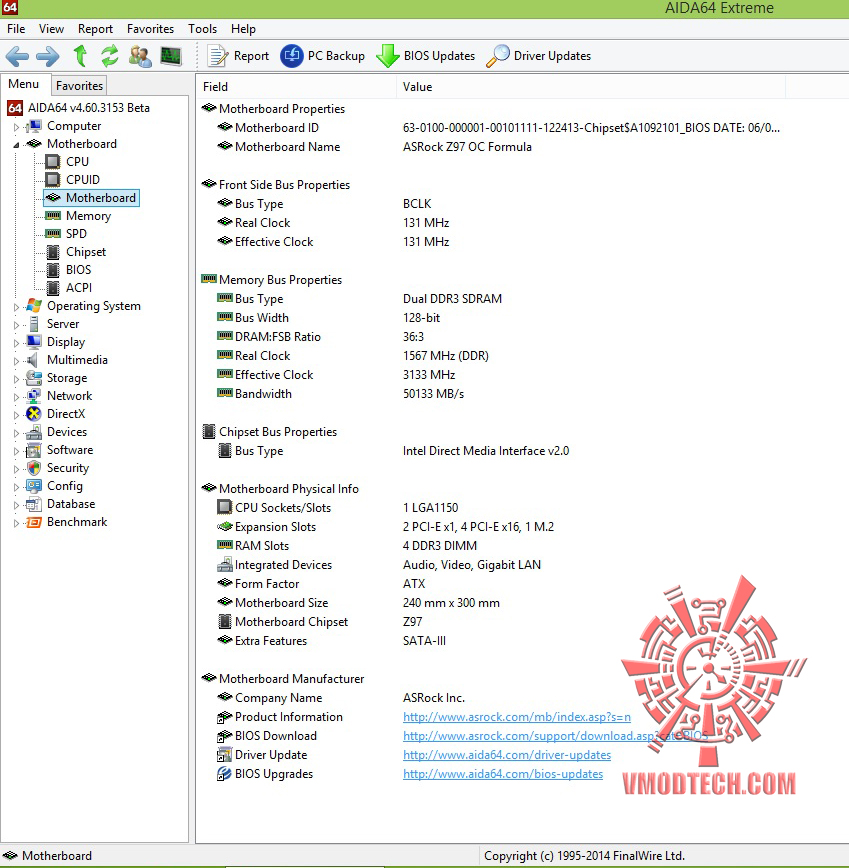
Task: Click the Benchmark tree icon
Action: tap(34, 522)
